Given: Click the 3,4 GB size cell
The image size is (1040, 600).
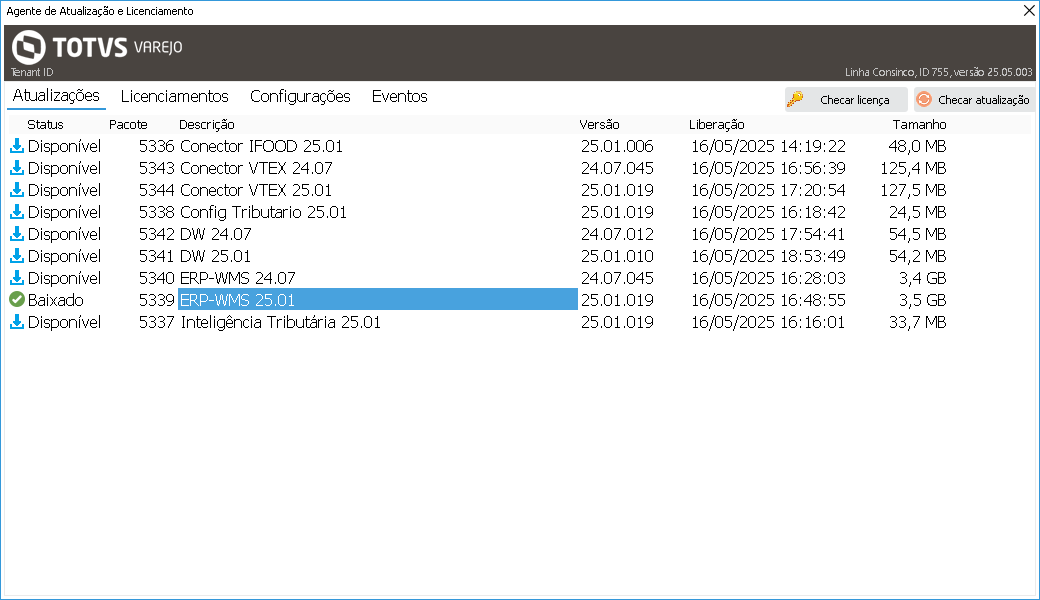Looking at the screenshot, I should click(x=923, y=277).
